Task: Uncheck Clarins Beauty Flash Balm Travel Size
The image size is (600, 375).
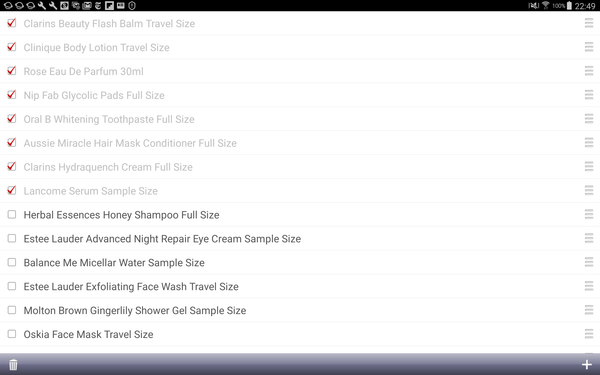Action: (12, 23)
